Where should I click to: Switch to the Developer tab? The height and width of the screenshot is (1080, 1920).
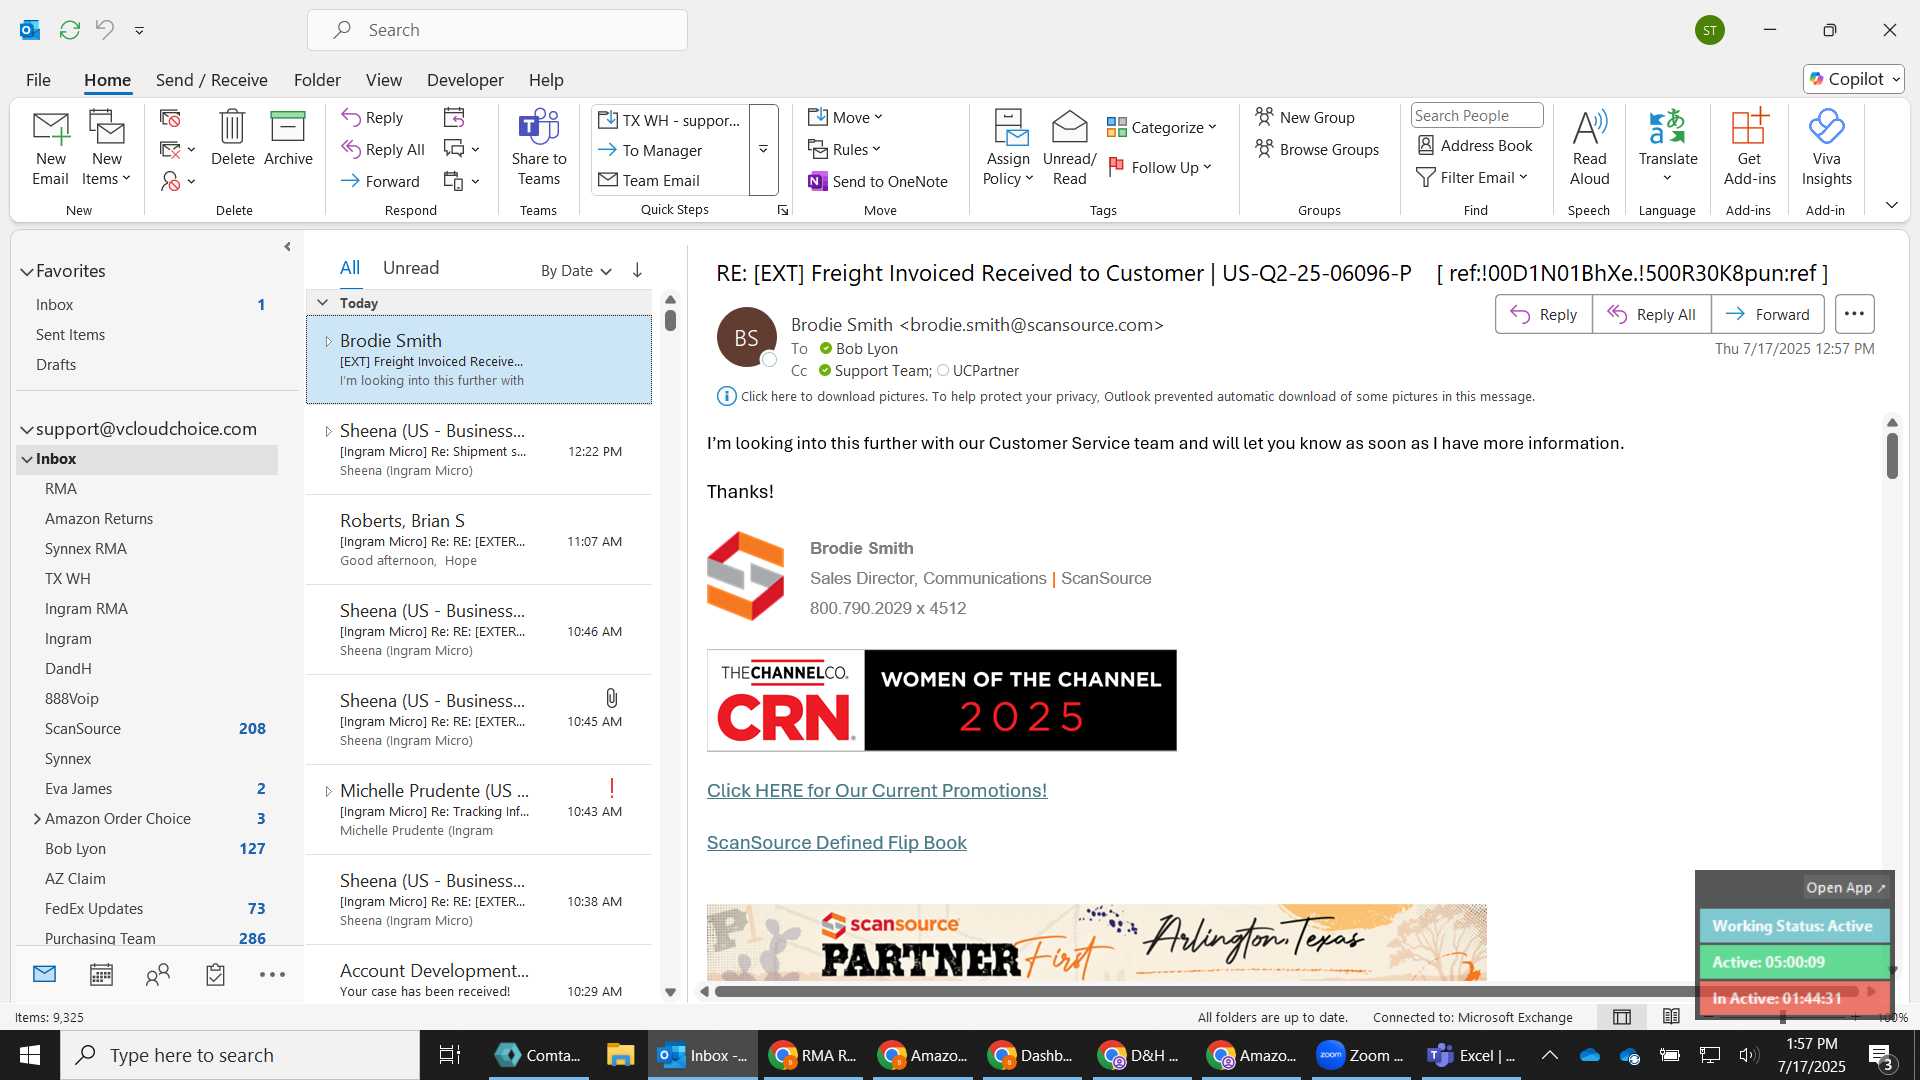click(465, 80)
